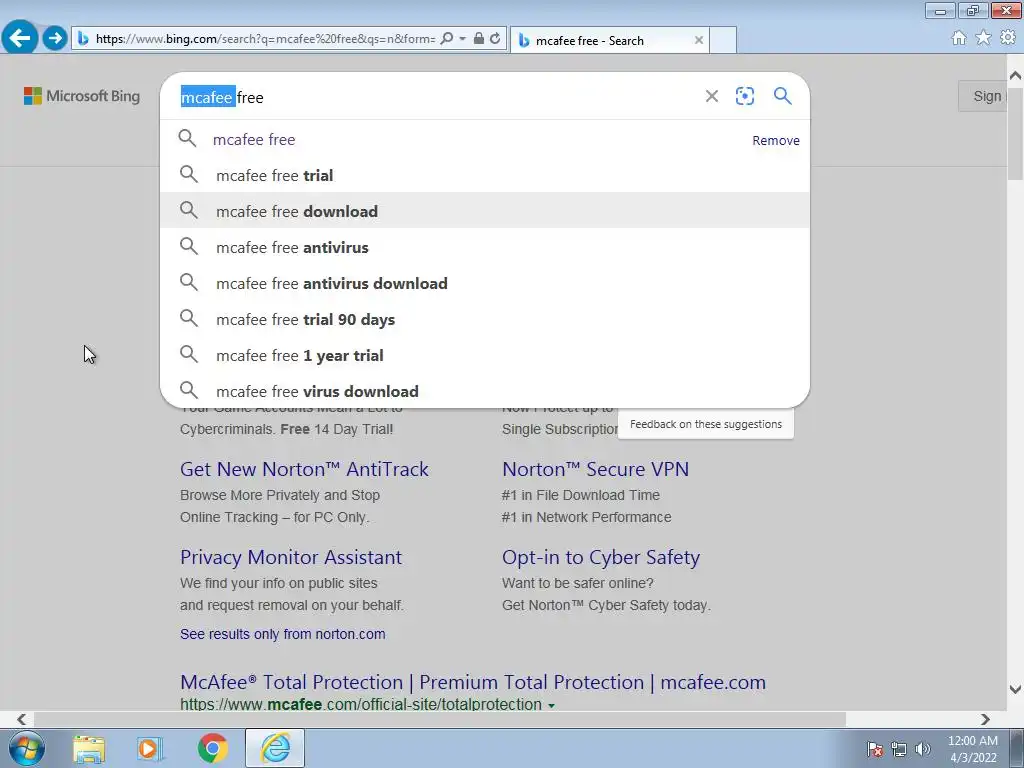The width and height of the screenshot is (1024, 768).
Task: Choose suggestion 'mcafee free antivirus download'
Action: [485, 283]
